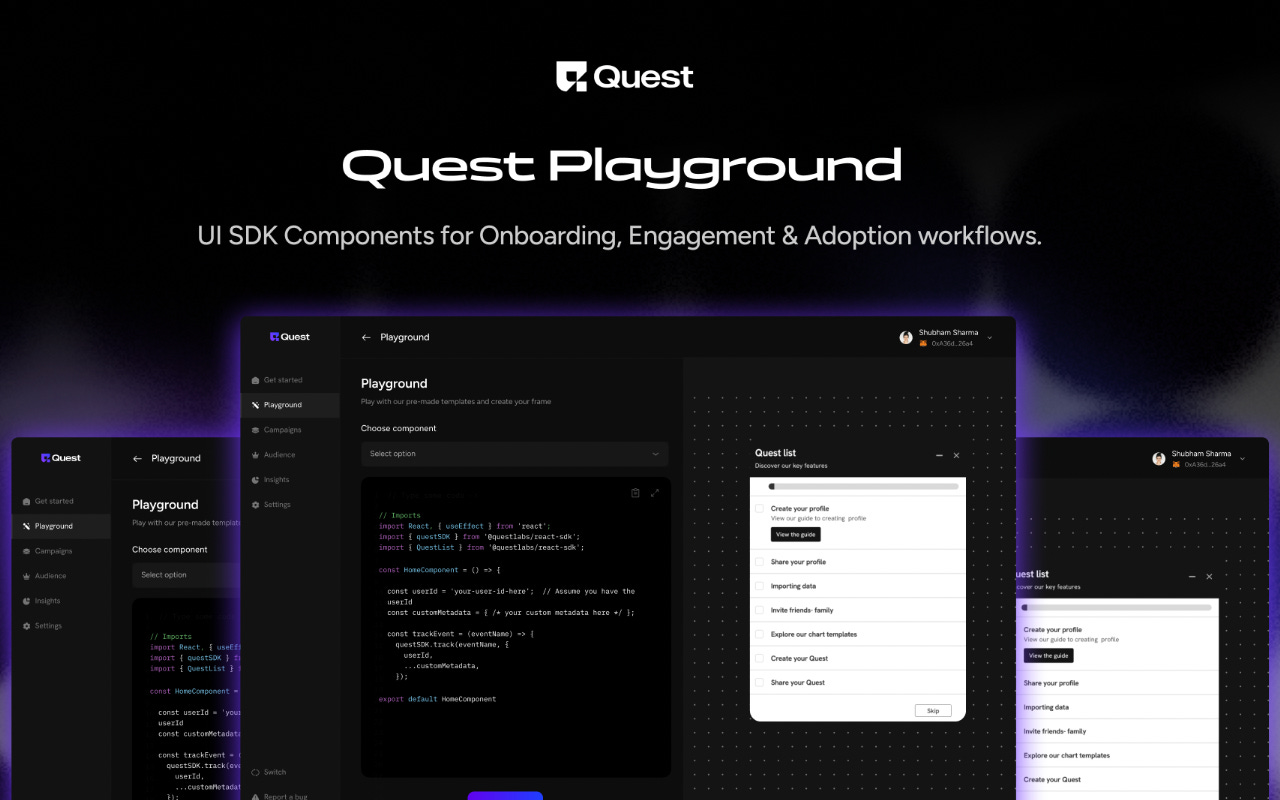The width and height of the screenshot is (1280, 800).
Task: Click wallet address 0xA36d..26a4 in center window
Action: 952,343
